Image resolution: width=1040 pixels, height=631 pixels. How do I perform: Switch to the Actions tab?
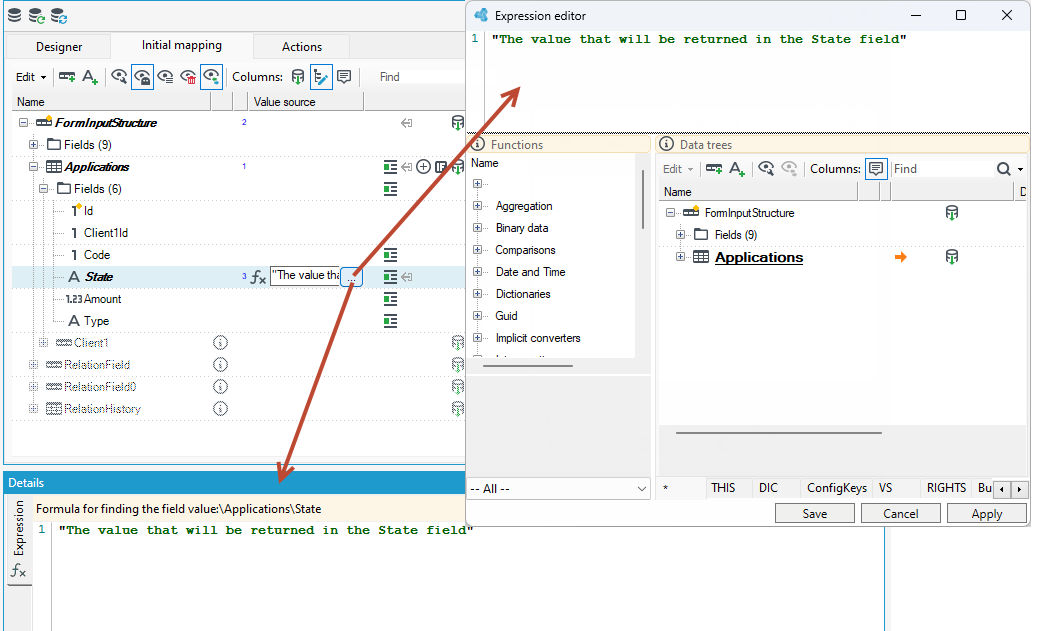tap(302, 47)
